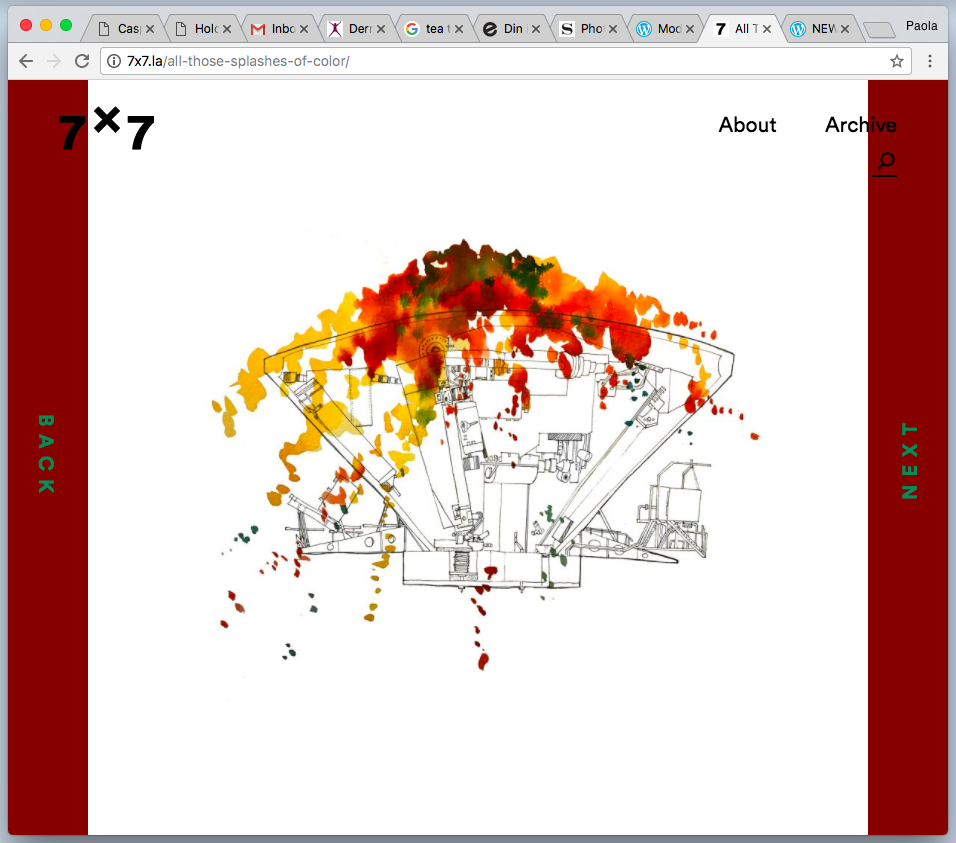956x843 pixels.
Task: Close the active All Those tab
Action: (767, 29)
